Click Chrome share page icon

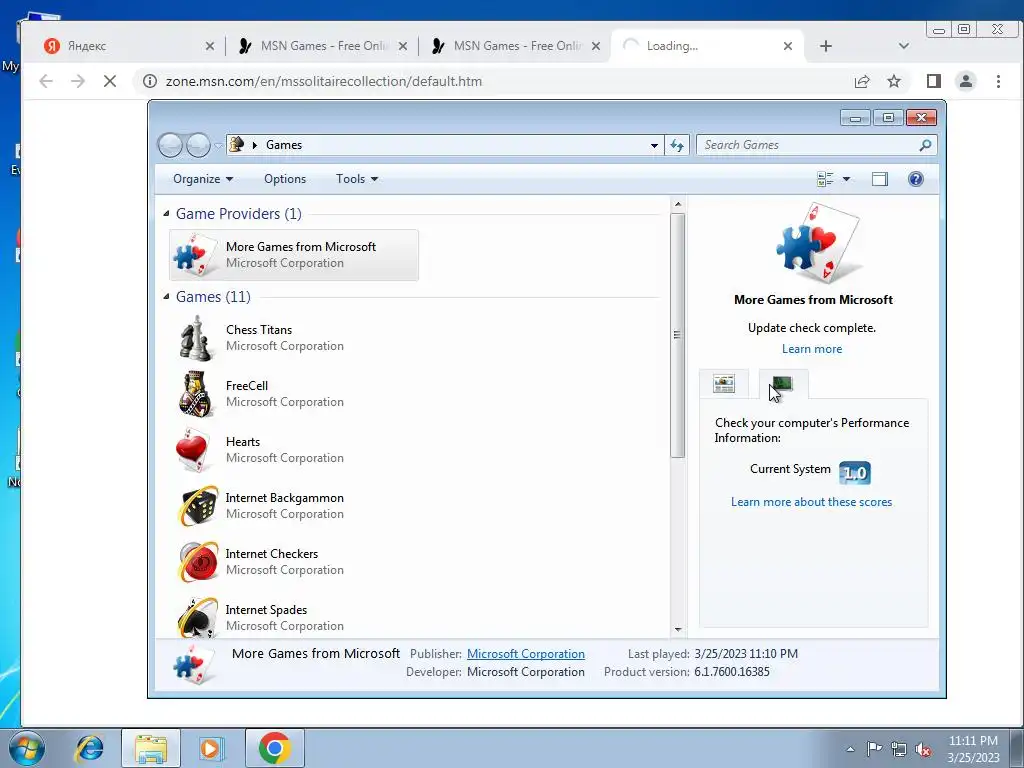click(x=862, y=81)
